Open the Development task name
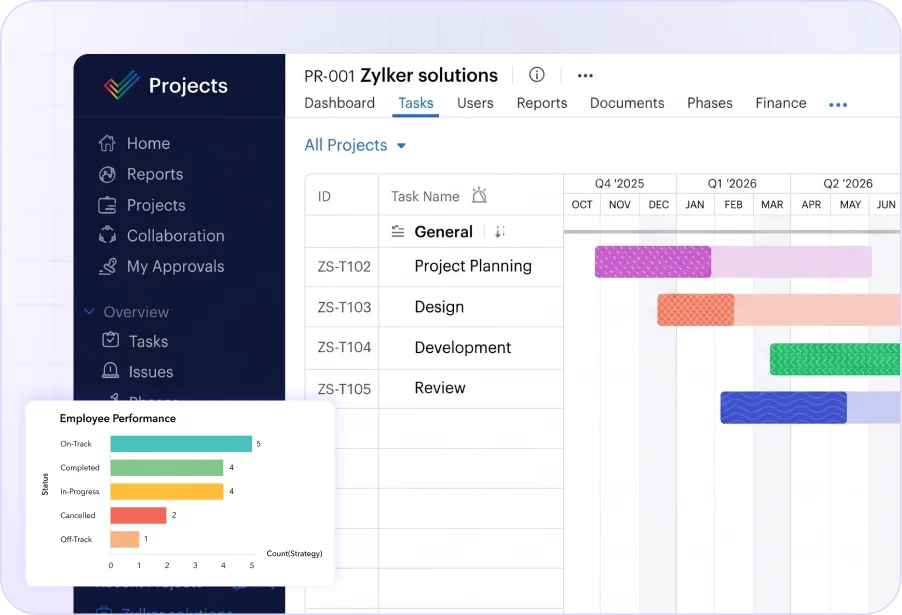This screenshot has height=615, width=902. (463, 347)
